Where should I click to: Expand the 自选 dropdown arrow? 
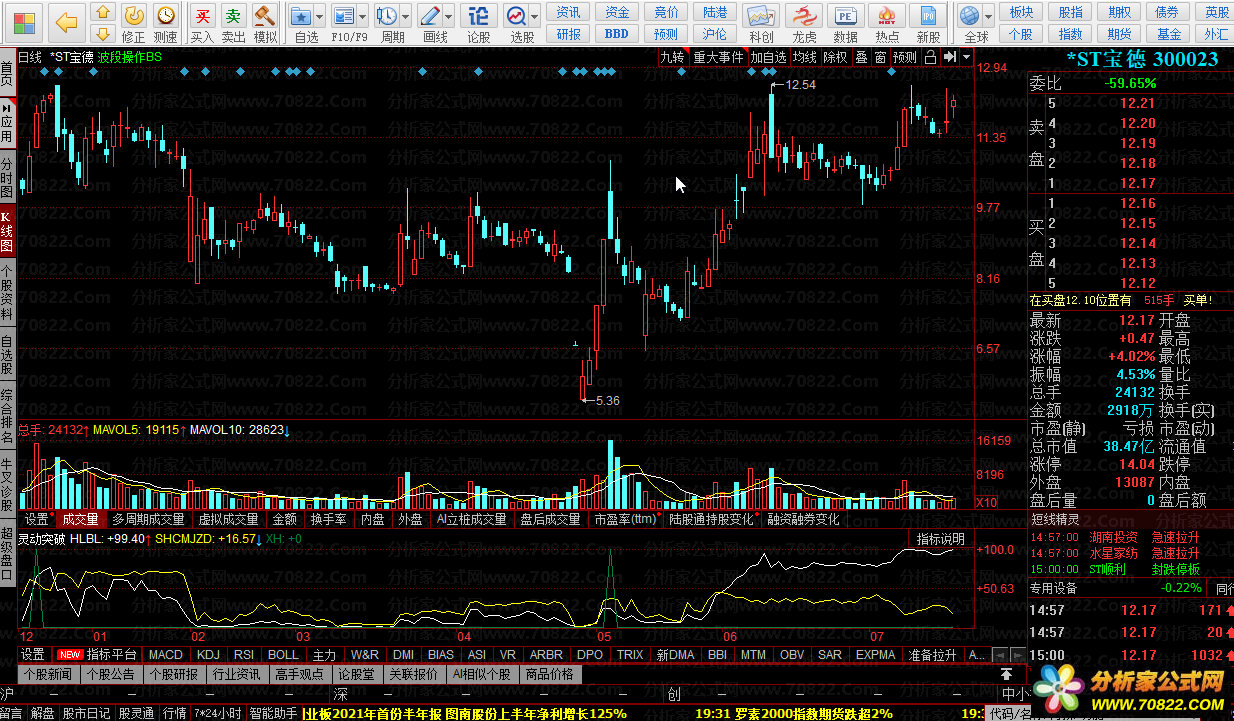(319, 17)
